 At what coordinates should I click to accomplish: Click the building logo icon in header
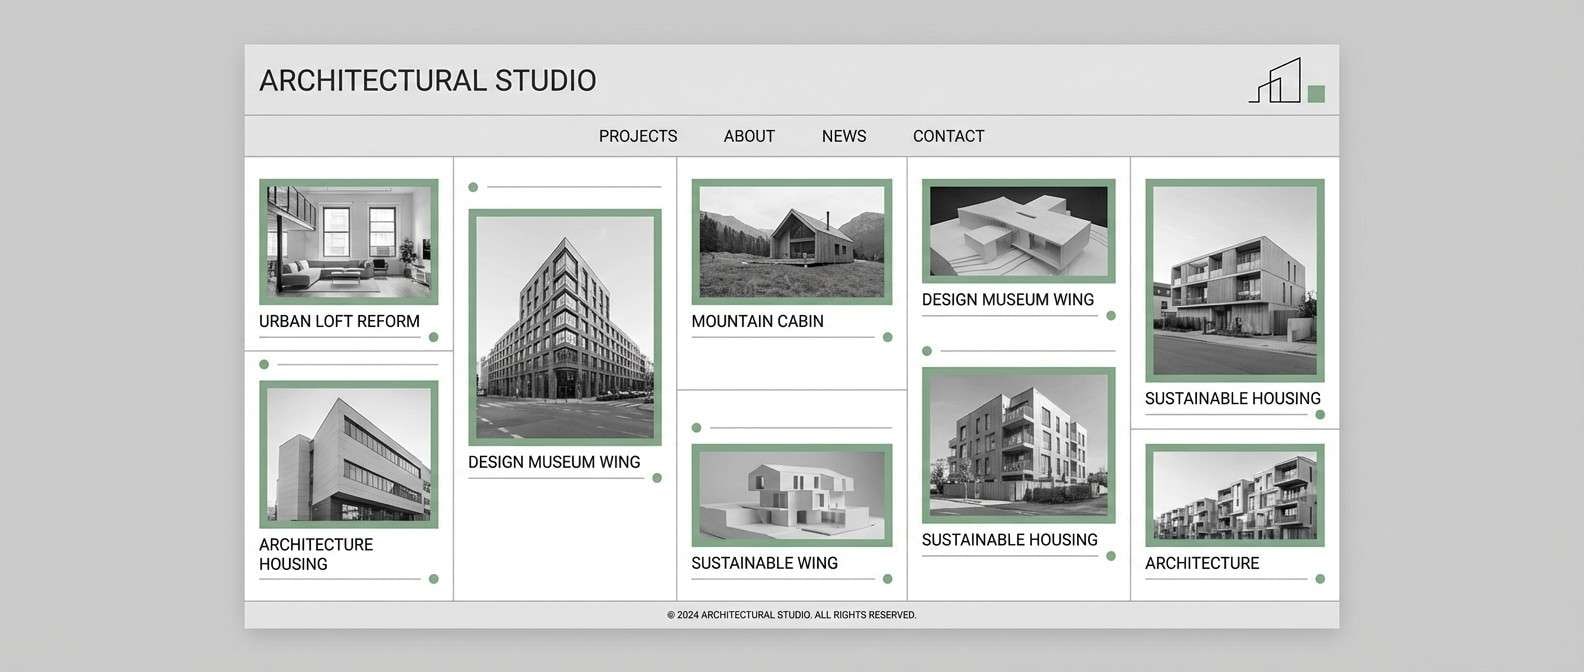point(1286,80)
